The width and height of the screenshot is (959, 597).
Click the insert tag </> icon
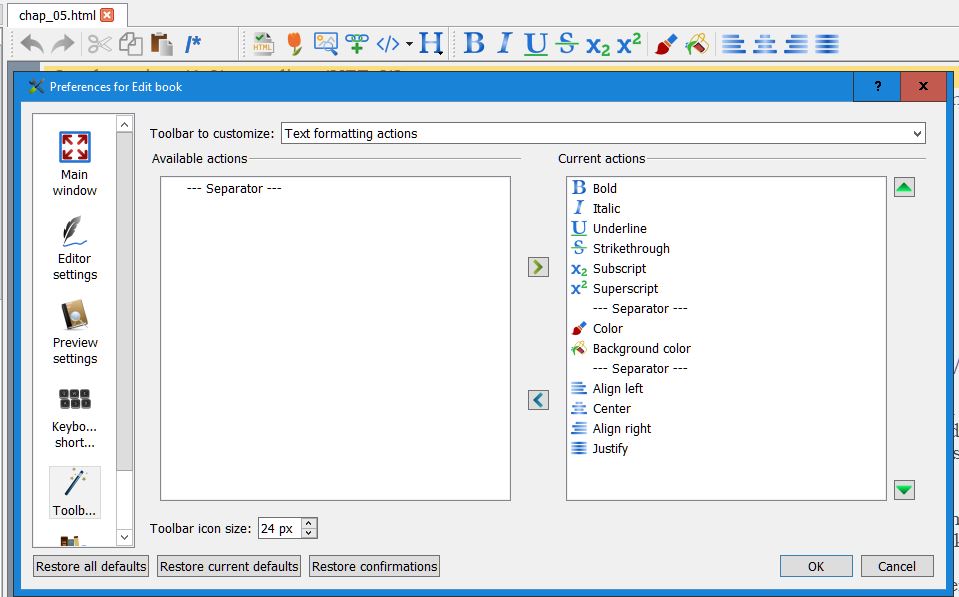pos(388,44)
